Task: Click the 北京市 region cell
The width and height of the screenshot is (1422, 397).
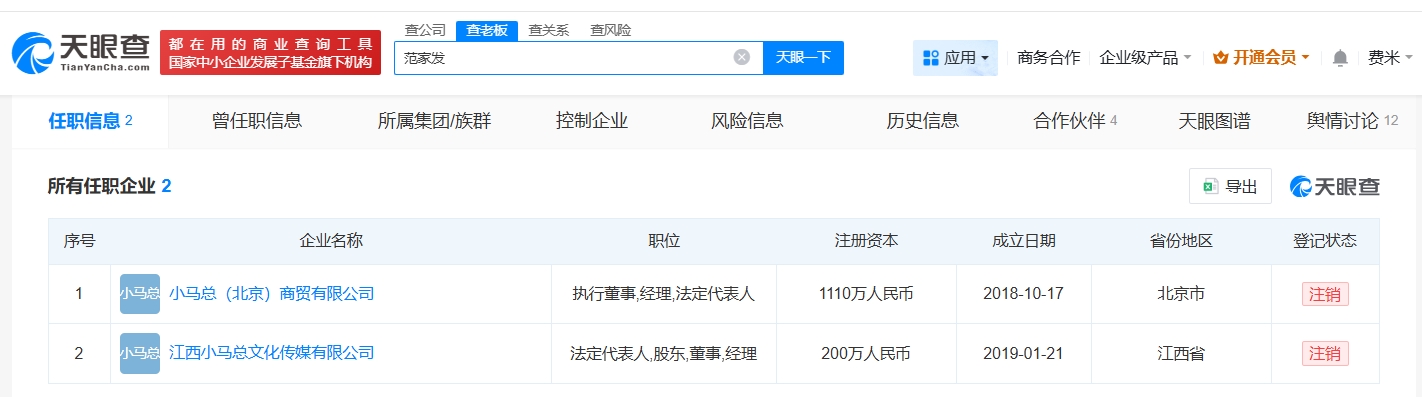Action: point(1181,294)
